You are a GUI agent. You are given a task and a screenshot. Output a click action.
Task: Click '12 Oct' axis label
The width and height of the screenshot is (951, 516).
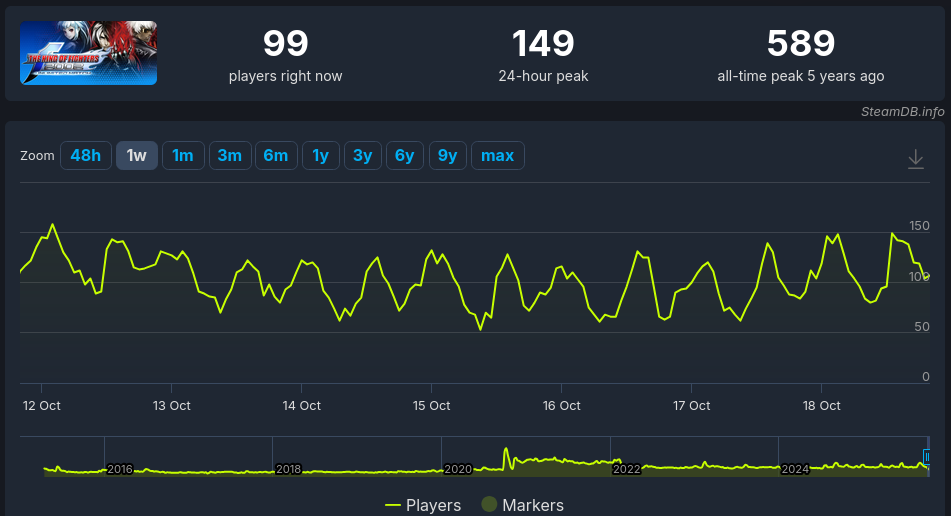pyautogui.click(x=41, y=406)
